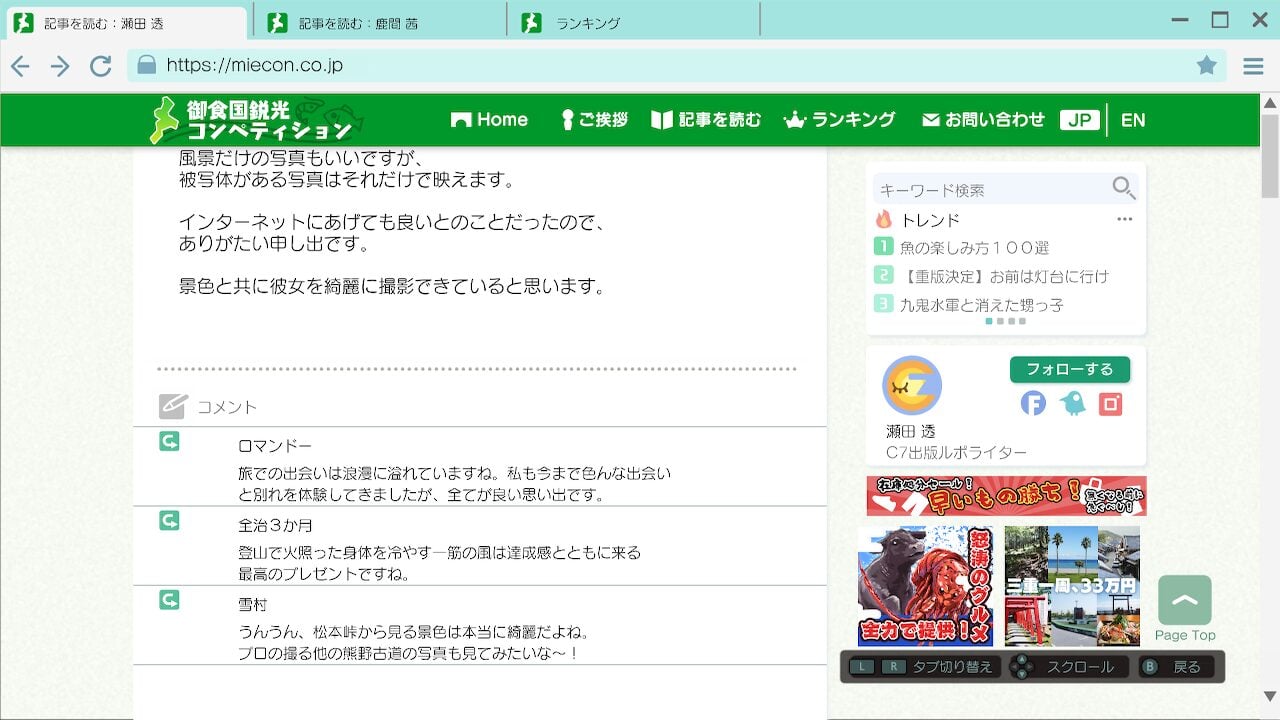This screenshot has height=720, width=1280.
Task: Bookmark page with the star icon
Action: (x=1207, y=66)
